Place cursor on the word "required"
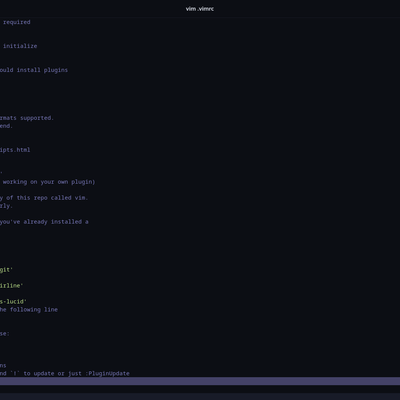This screenshot has width=400, height=400. coord(17,22)
